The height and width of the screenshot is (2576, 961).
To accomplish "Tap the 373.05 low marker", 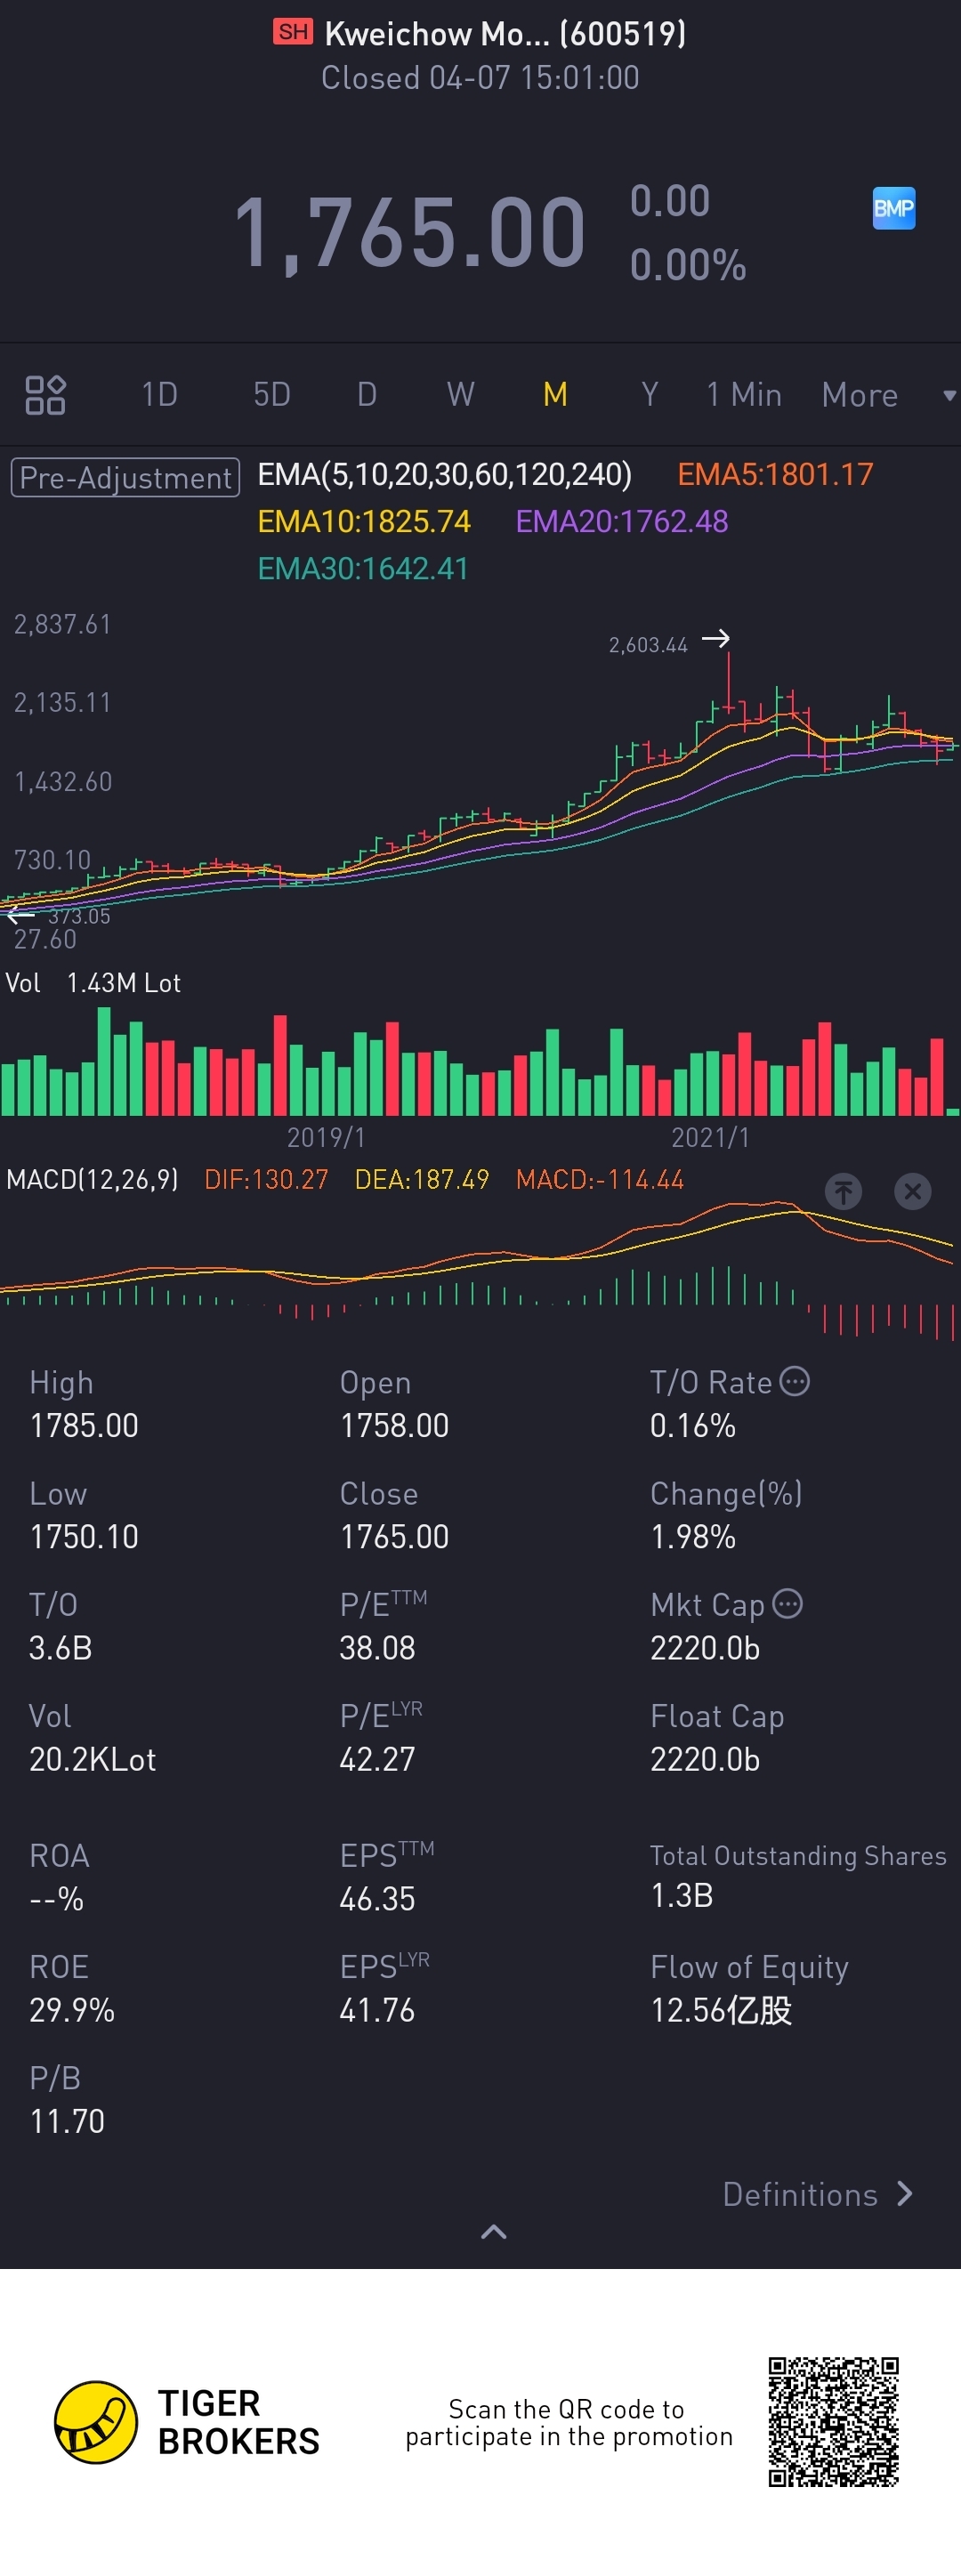I will (79, 916).
